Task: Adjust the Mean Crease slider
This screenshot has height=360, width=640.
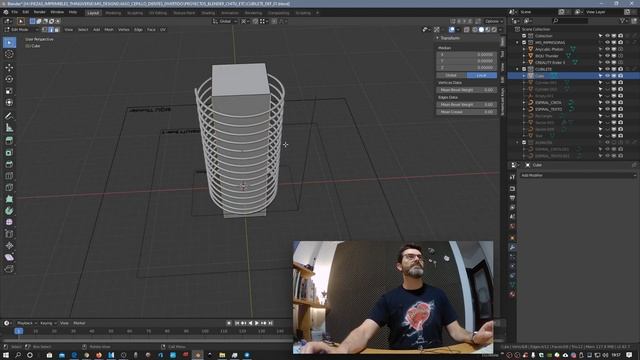Action: (467, 112)
